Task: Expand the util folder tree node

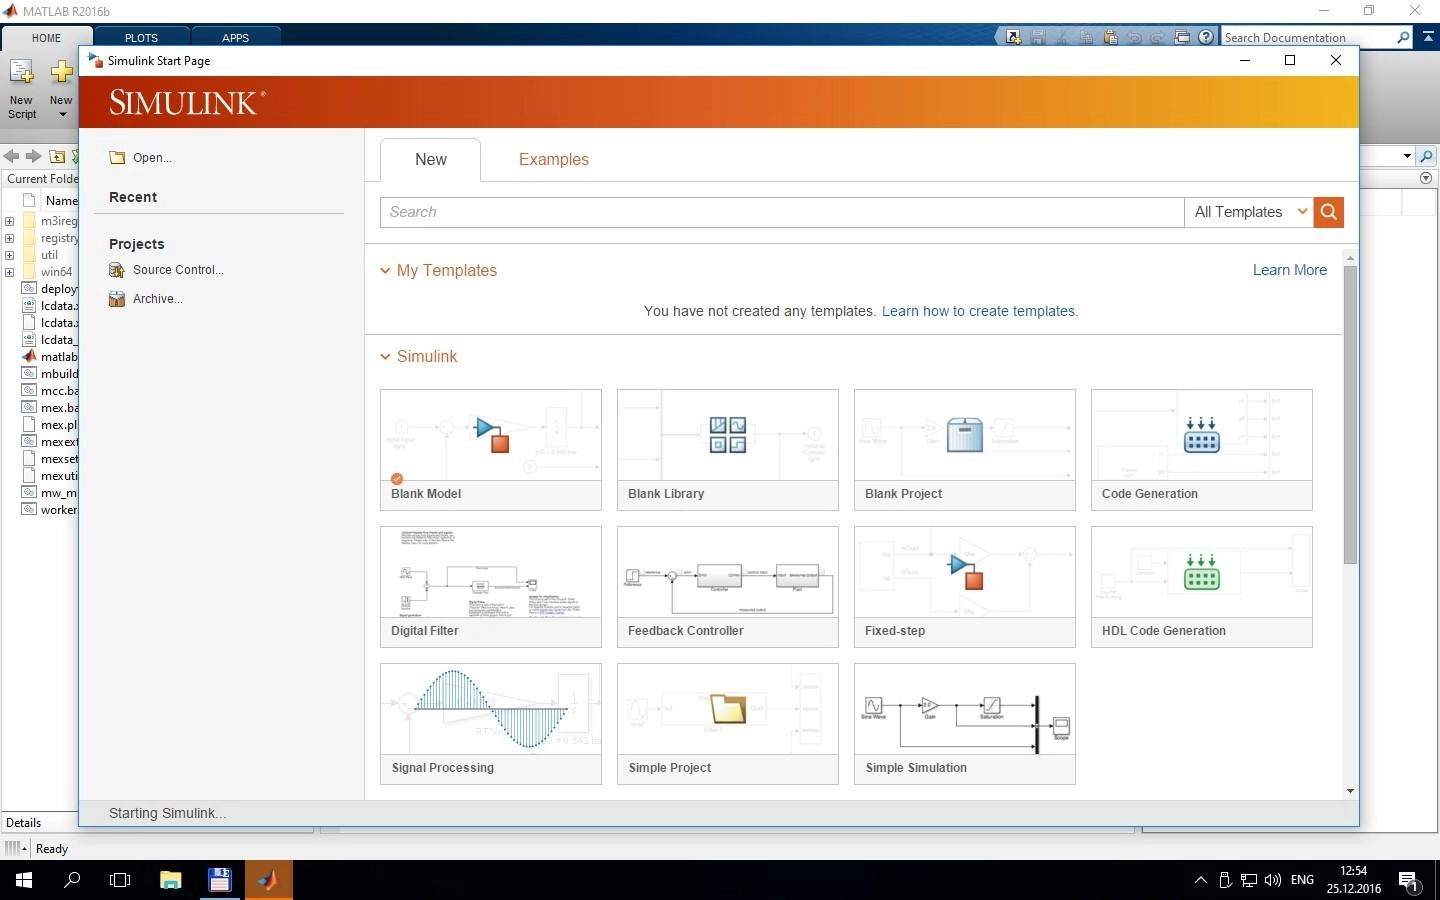Action: pyautogui.click(x=9, y=255)
